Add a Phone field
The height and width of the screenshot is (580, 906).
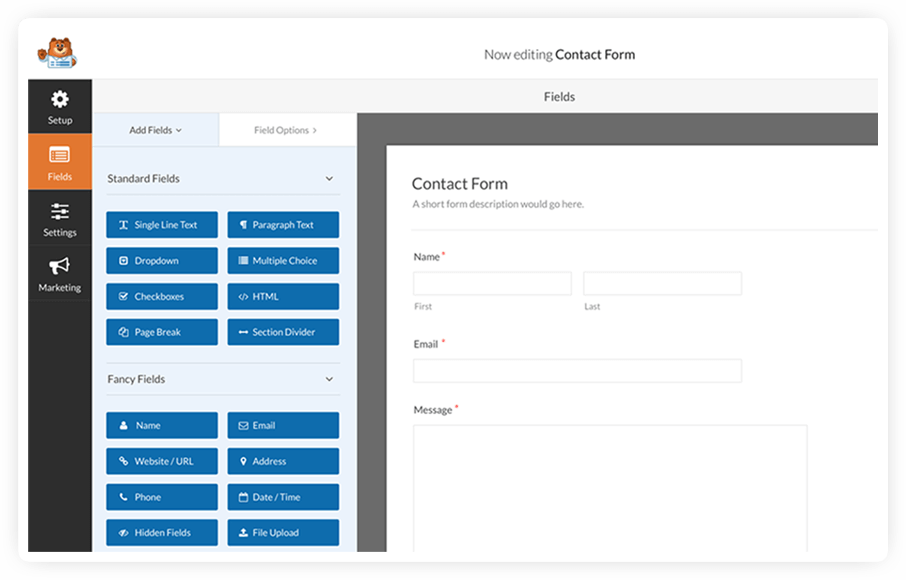(161, 497)
